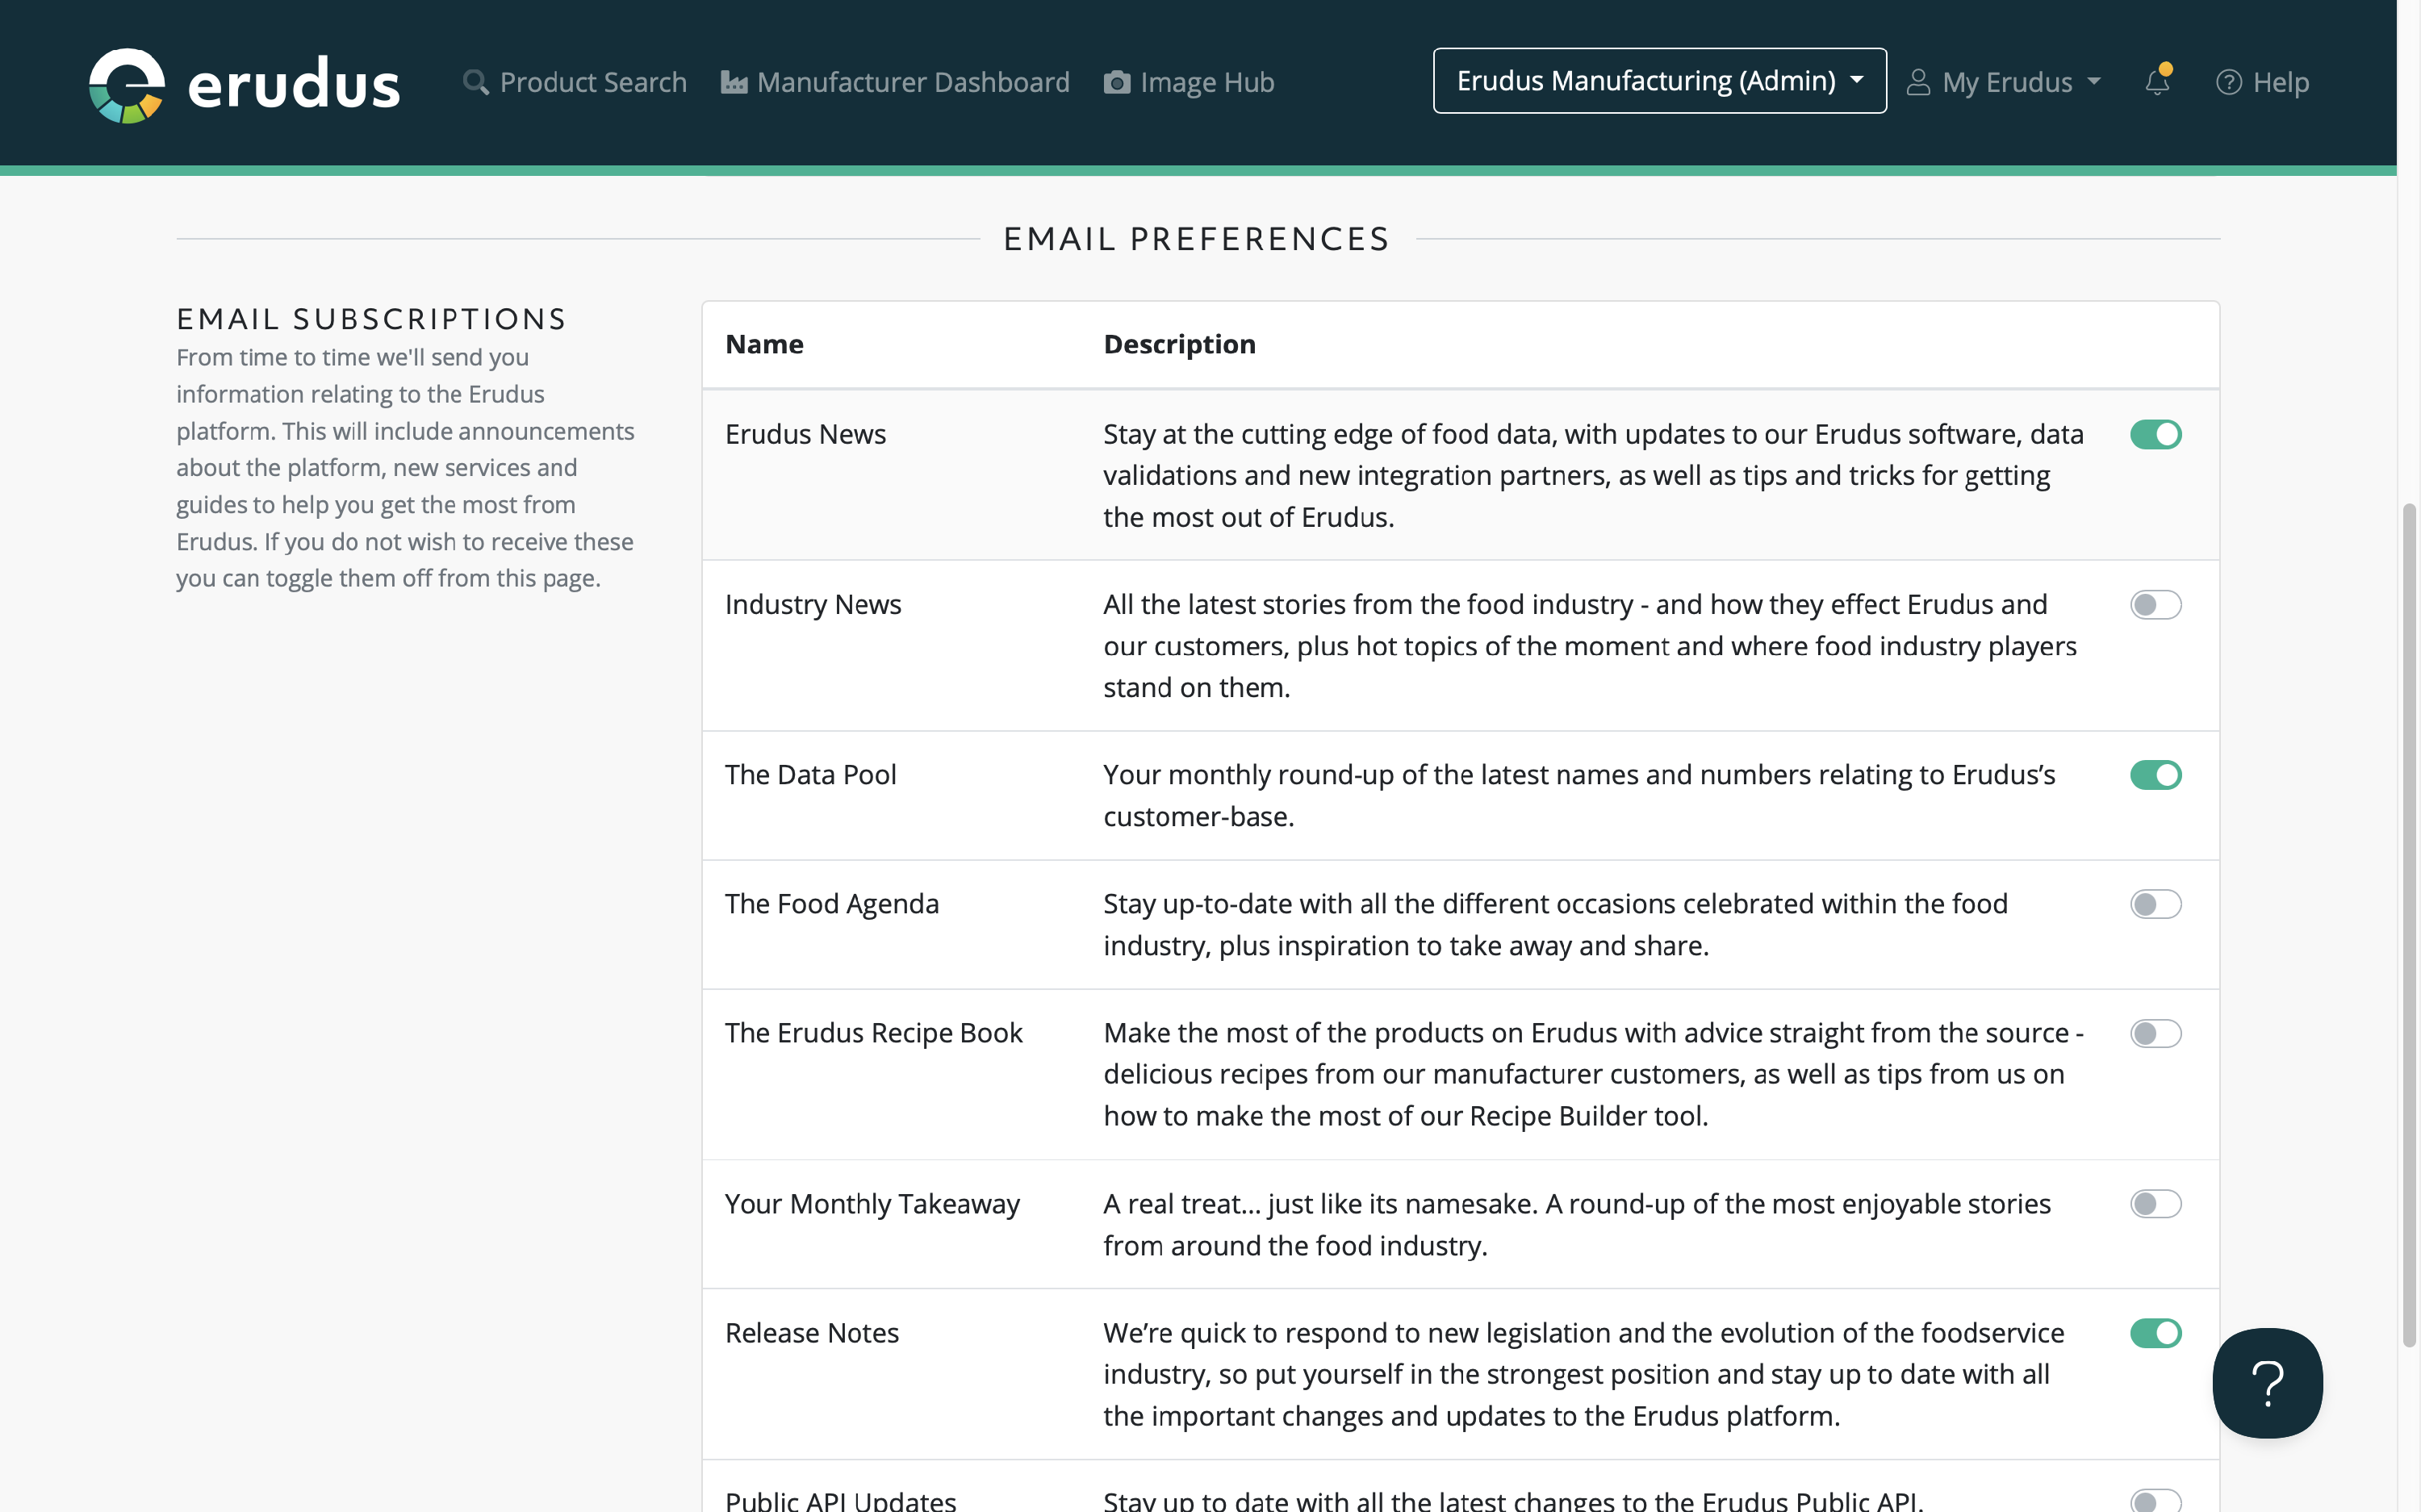2421x1512 pixels.
Task: Turn off The Data Pool toggle
Action: tap(2155, 775)
